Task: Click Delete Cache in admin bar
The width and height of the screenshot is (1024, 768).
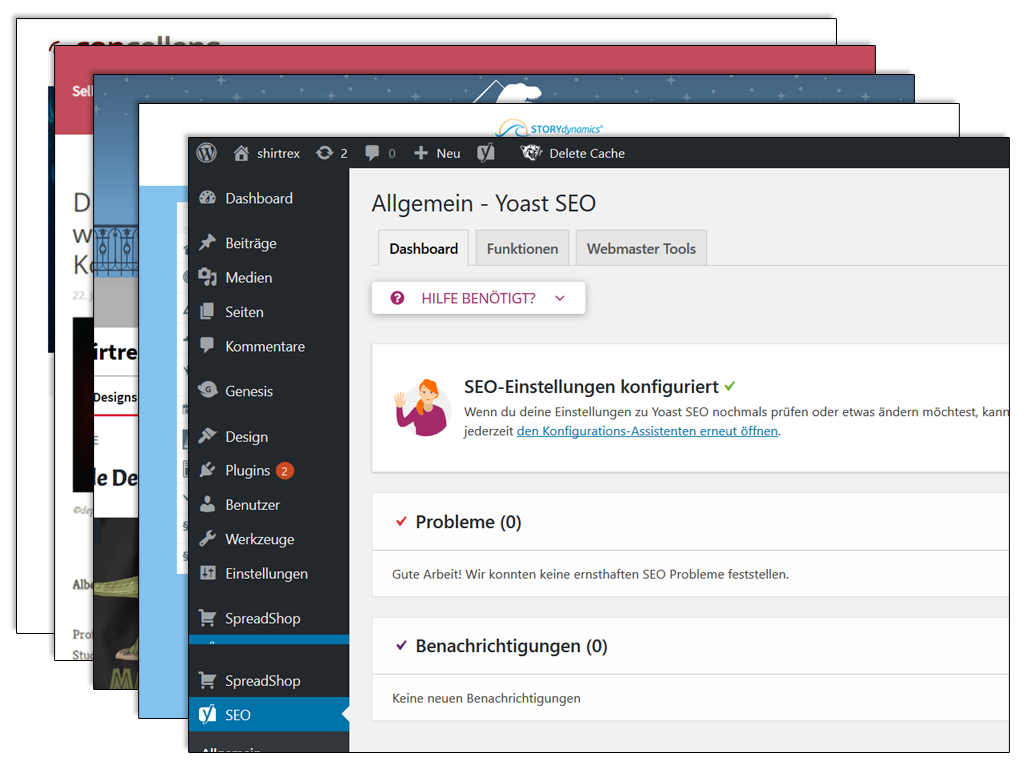Action: [x=586, y=153]
